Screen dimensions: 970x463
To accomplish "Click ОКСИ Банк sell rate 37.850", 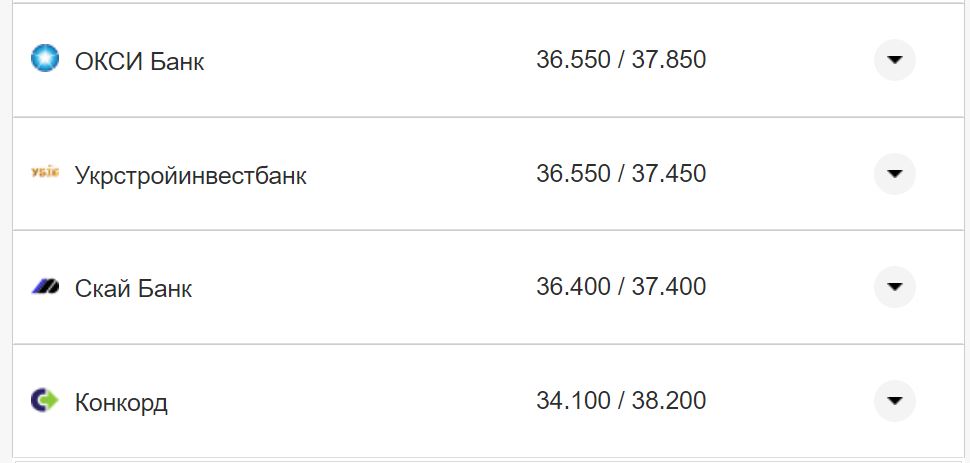I will click(669, 60).
